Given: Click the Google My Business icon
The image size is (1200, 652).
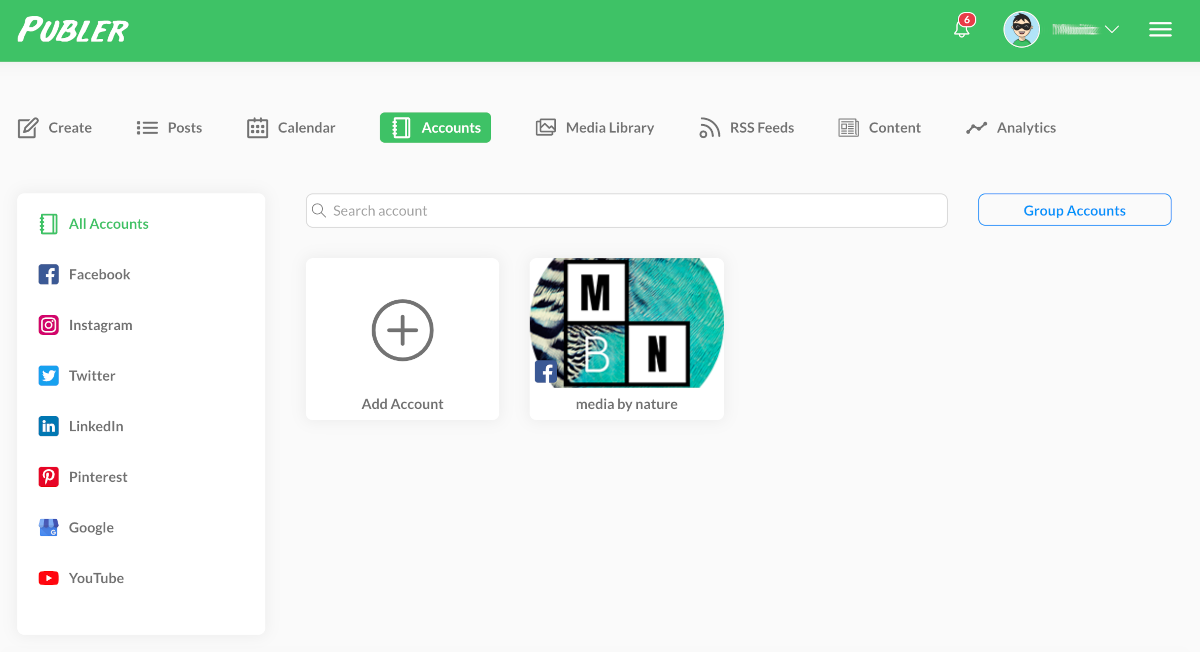Looking at the screenshot, I should (x=48, y=528).
